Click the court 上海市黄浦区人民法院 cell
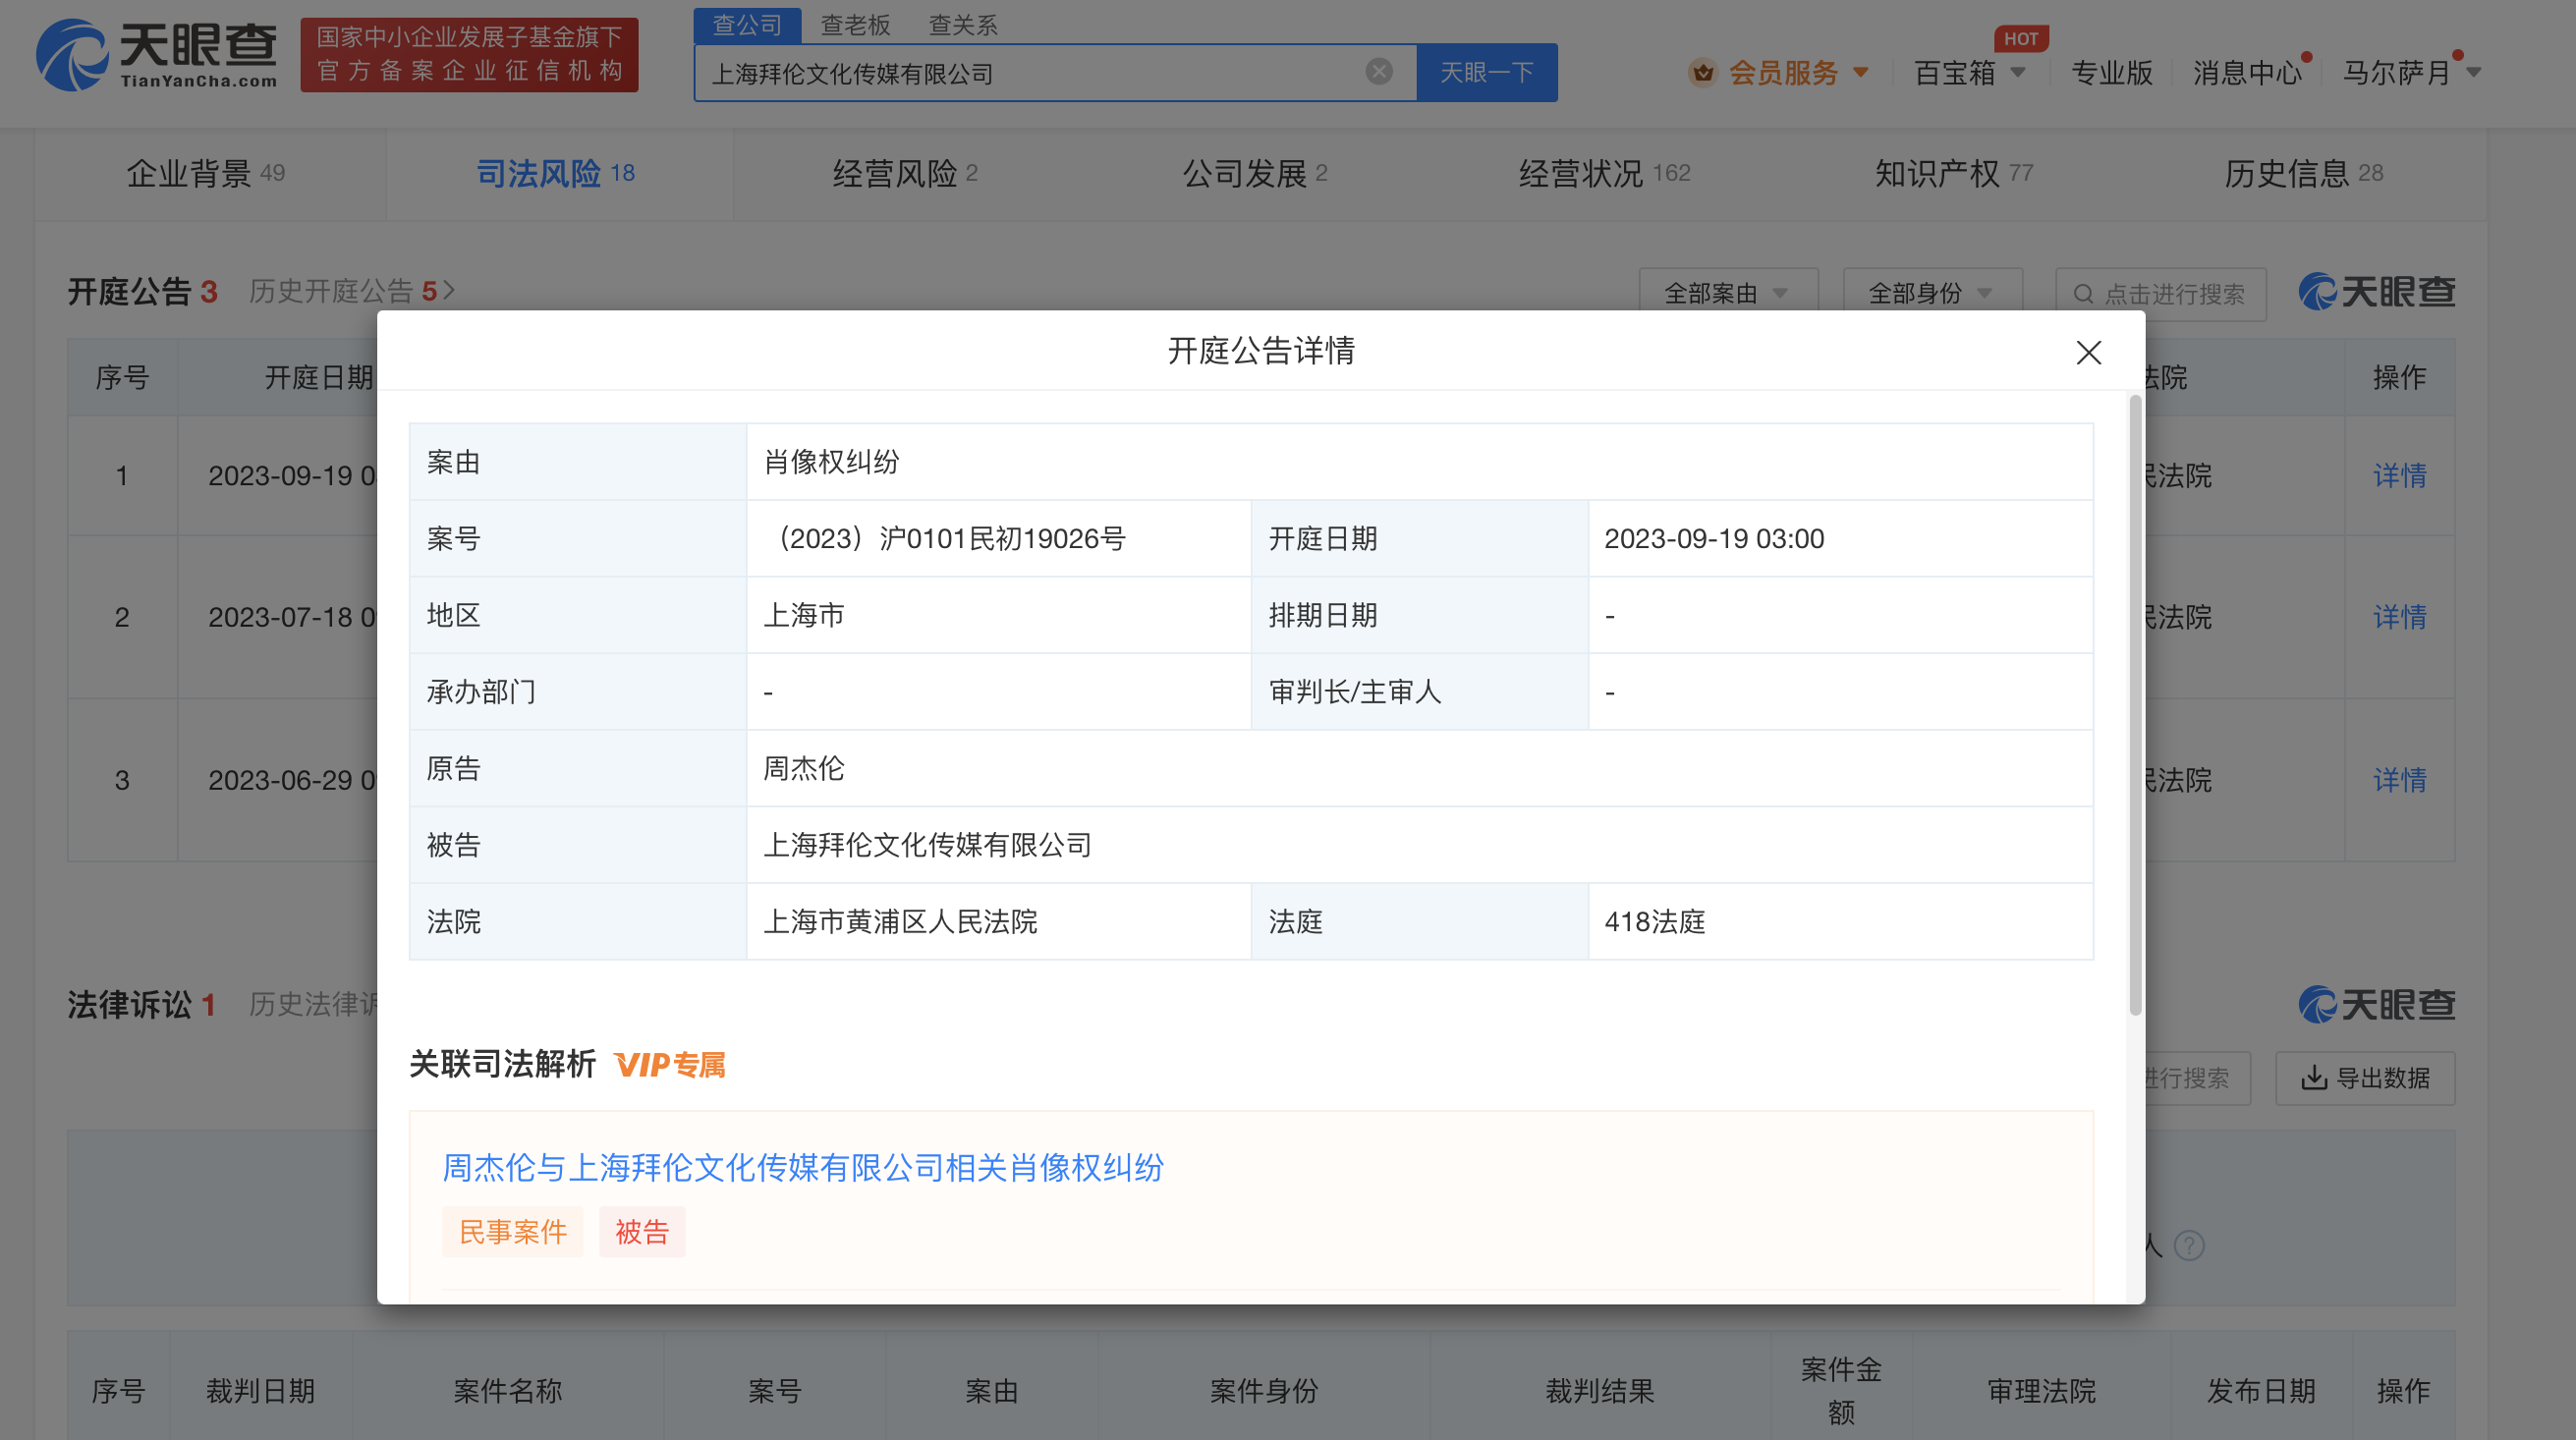 tap(998, 921)
